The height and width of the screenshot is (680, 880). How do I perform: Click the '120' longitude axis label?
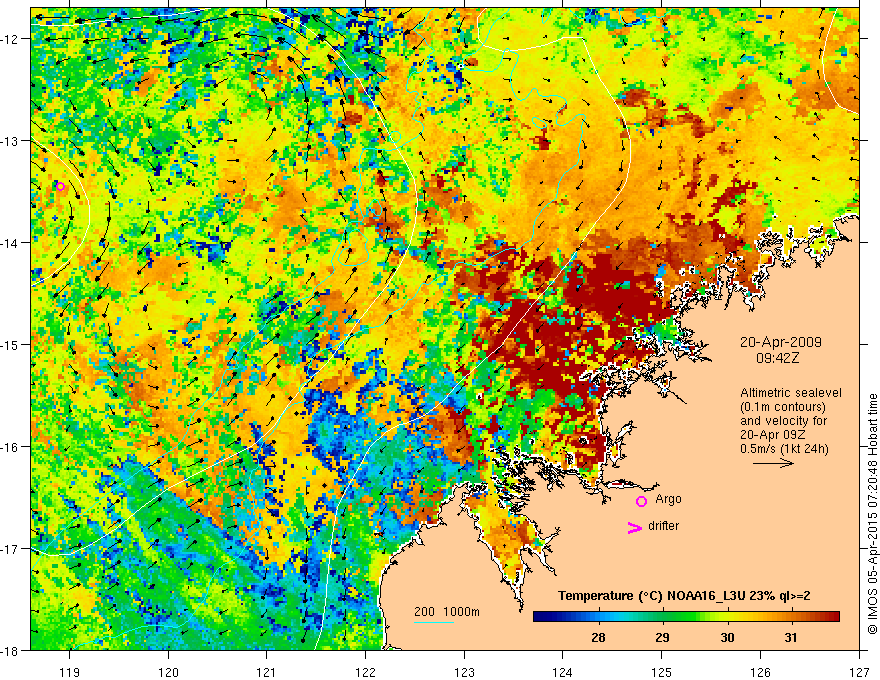pos(168,672)
